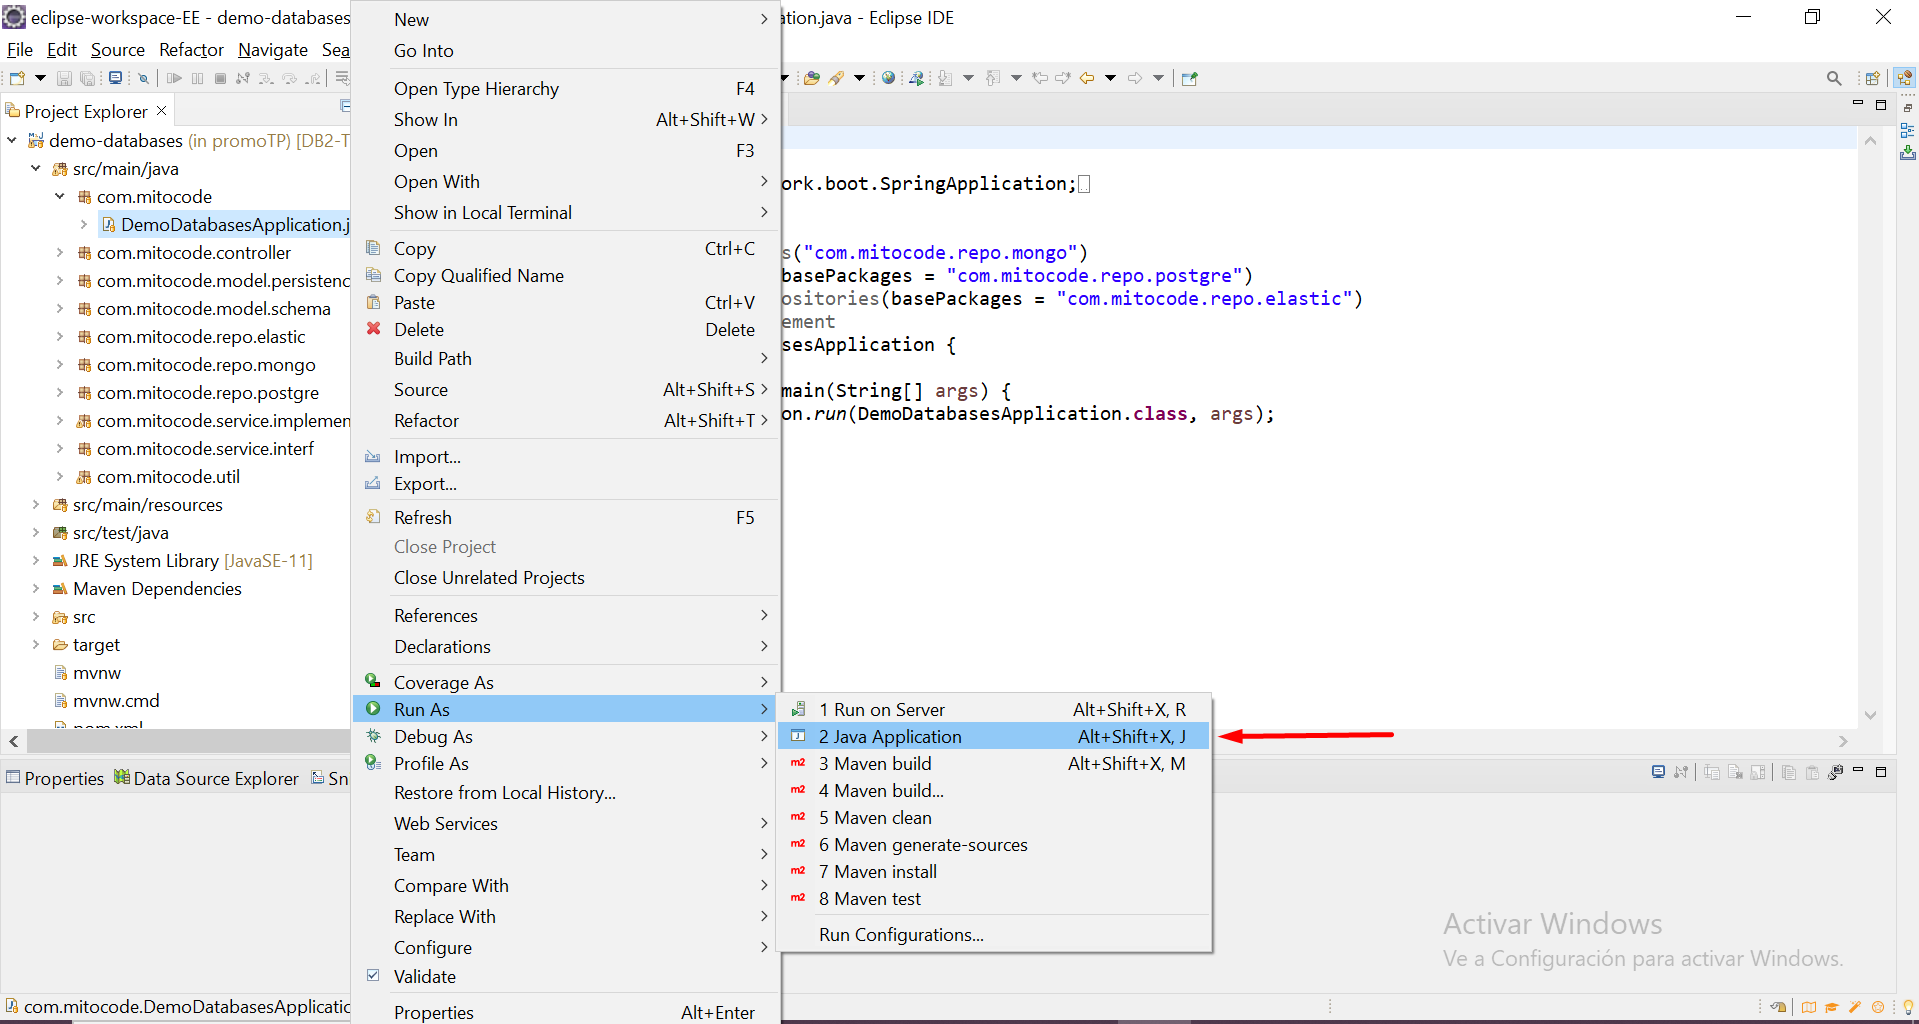The image size is (1919, 1024).
Task: Click the Forward navigation arrow icon
Action: (x=1135, y=78)
